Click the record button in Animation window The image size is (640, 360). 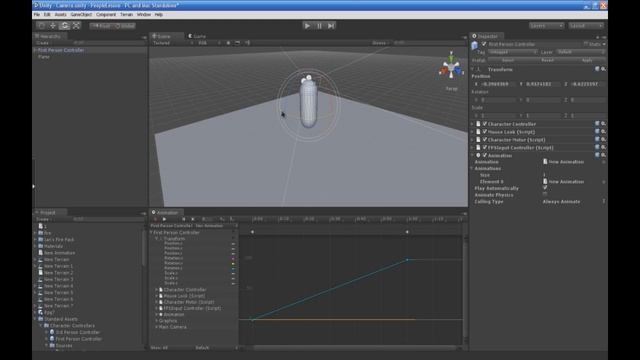(155, 219)
